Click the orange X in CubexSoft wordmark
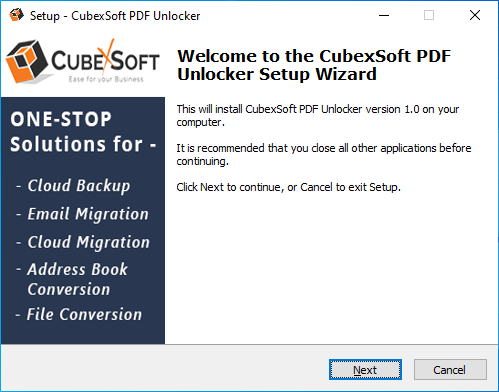 click(107, 57)
